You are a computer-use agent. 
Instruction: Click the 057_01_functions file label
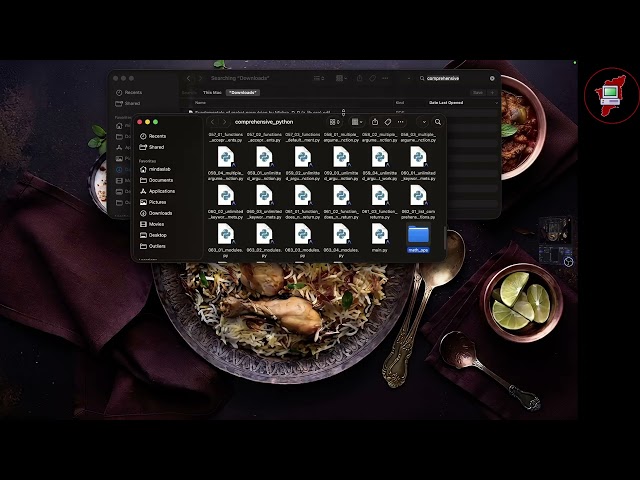(226, 137)
